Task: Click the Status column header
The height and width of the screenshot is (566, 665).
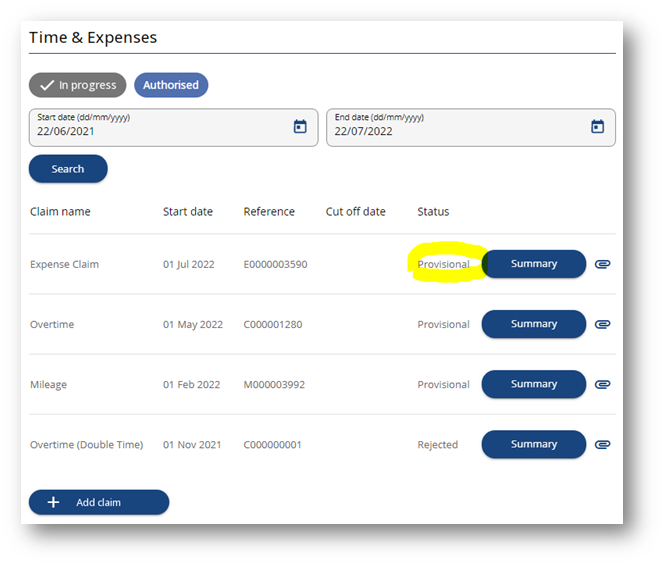Action: point(433,212)
